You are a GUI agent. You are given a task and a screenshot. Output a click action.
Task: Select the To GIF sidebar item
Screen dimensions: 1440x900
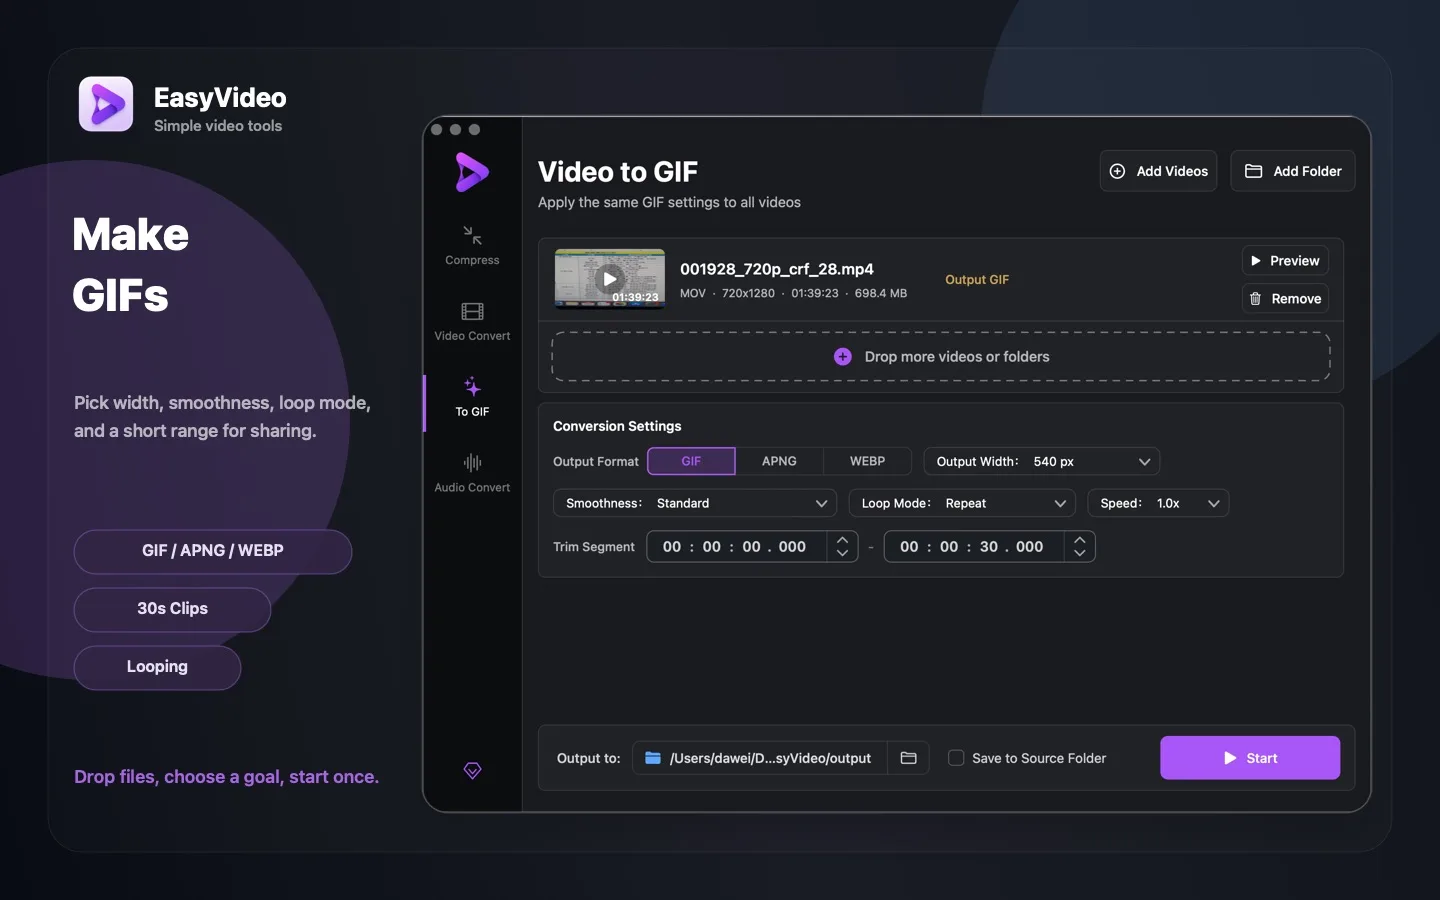coord(472,397)
